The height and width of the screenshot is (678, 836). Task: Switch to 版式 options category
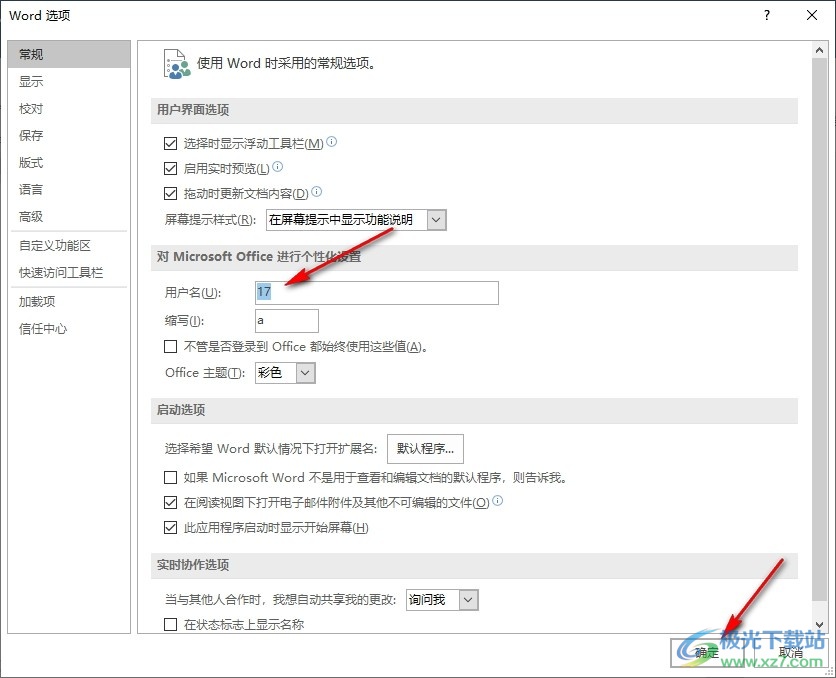coord(69,163)
